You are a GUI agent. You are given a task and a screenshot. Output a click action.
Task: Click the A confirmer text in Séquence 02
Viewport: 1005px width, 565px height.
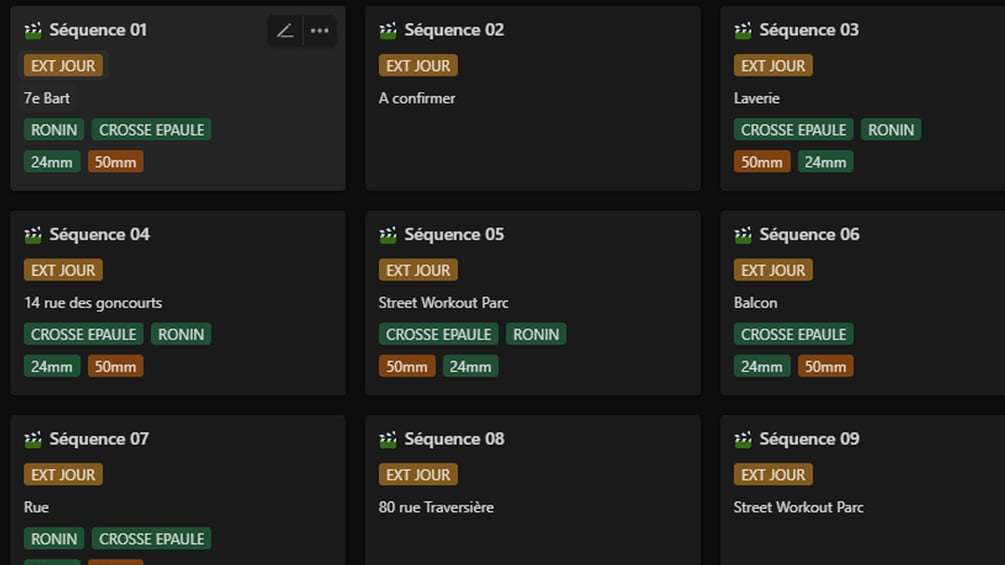pyautogui.click(x=417, y=98)
